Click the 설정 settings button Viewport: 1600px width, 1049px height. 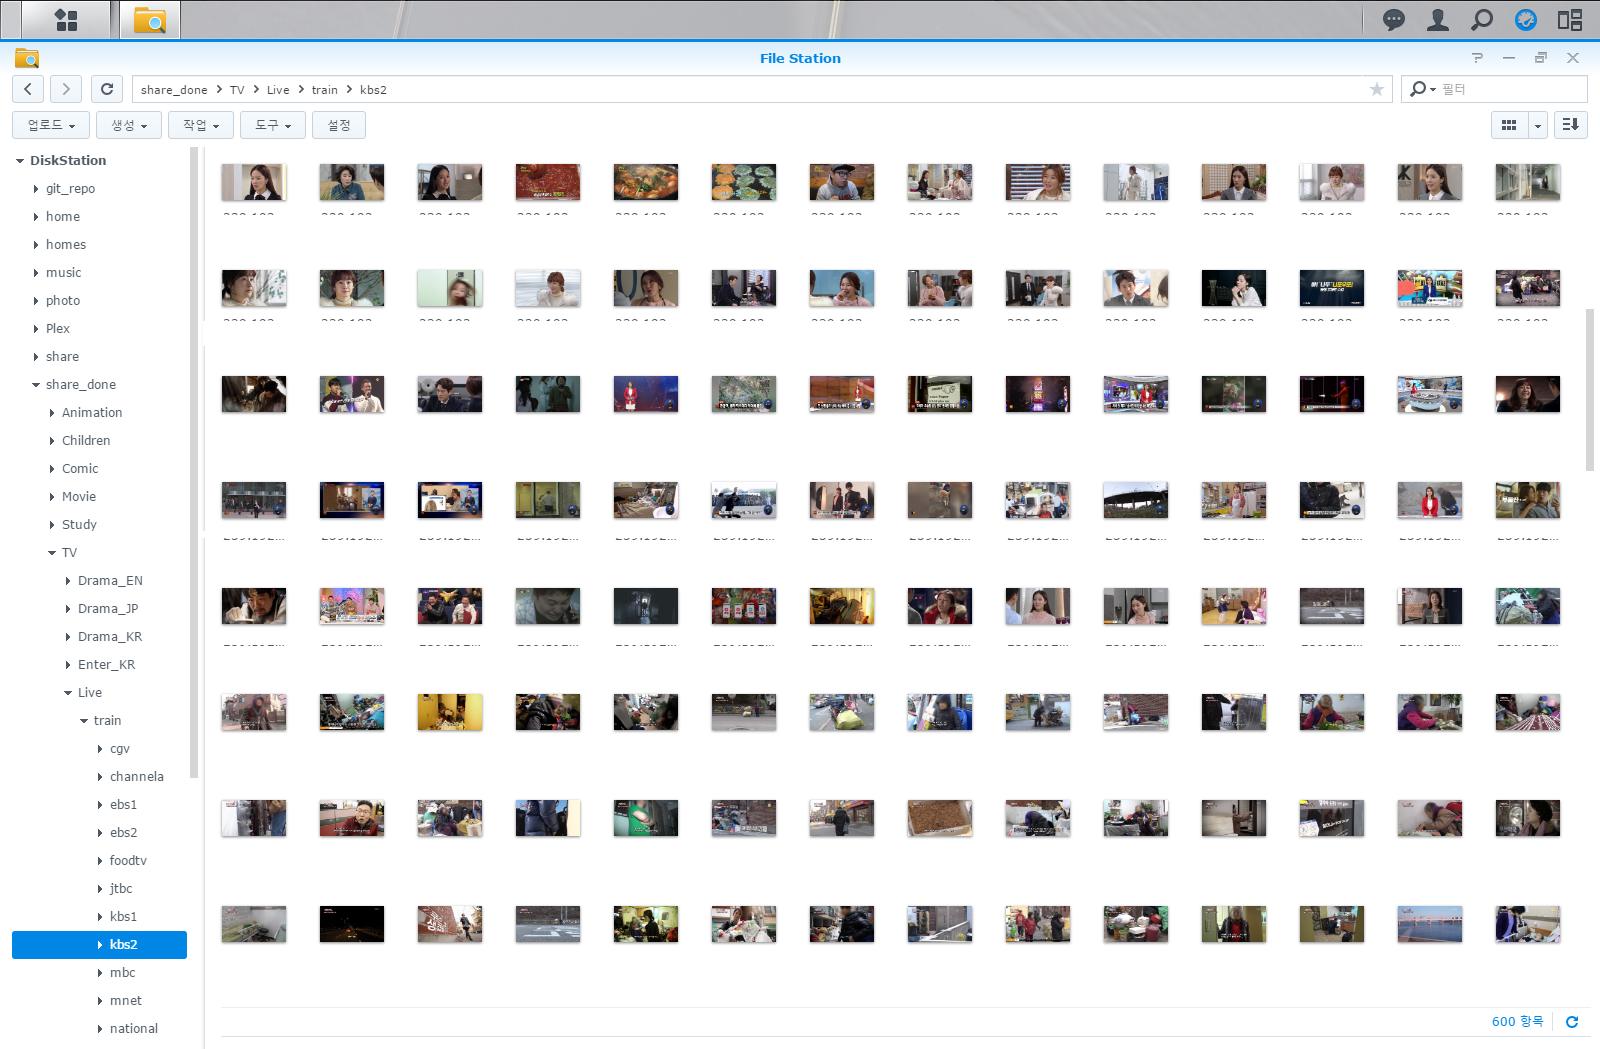339,125
